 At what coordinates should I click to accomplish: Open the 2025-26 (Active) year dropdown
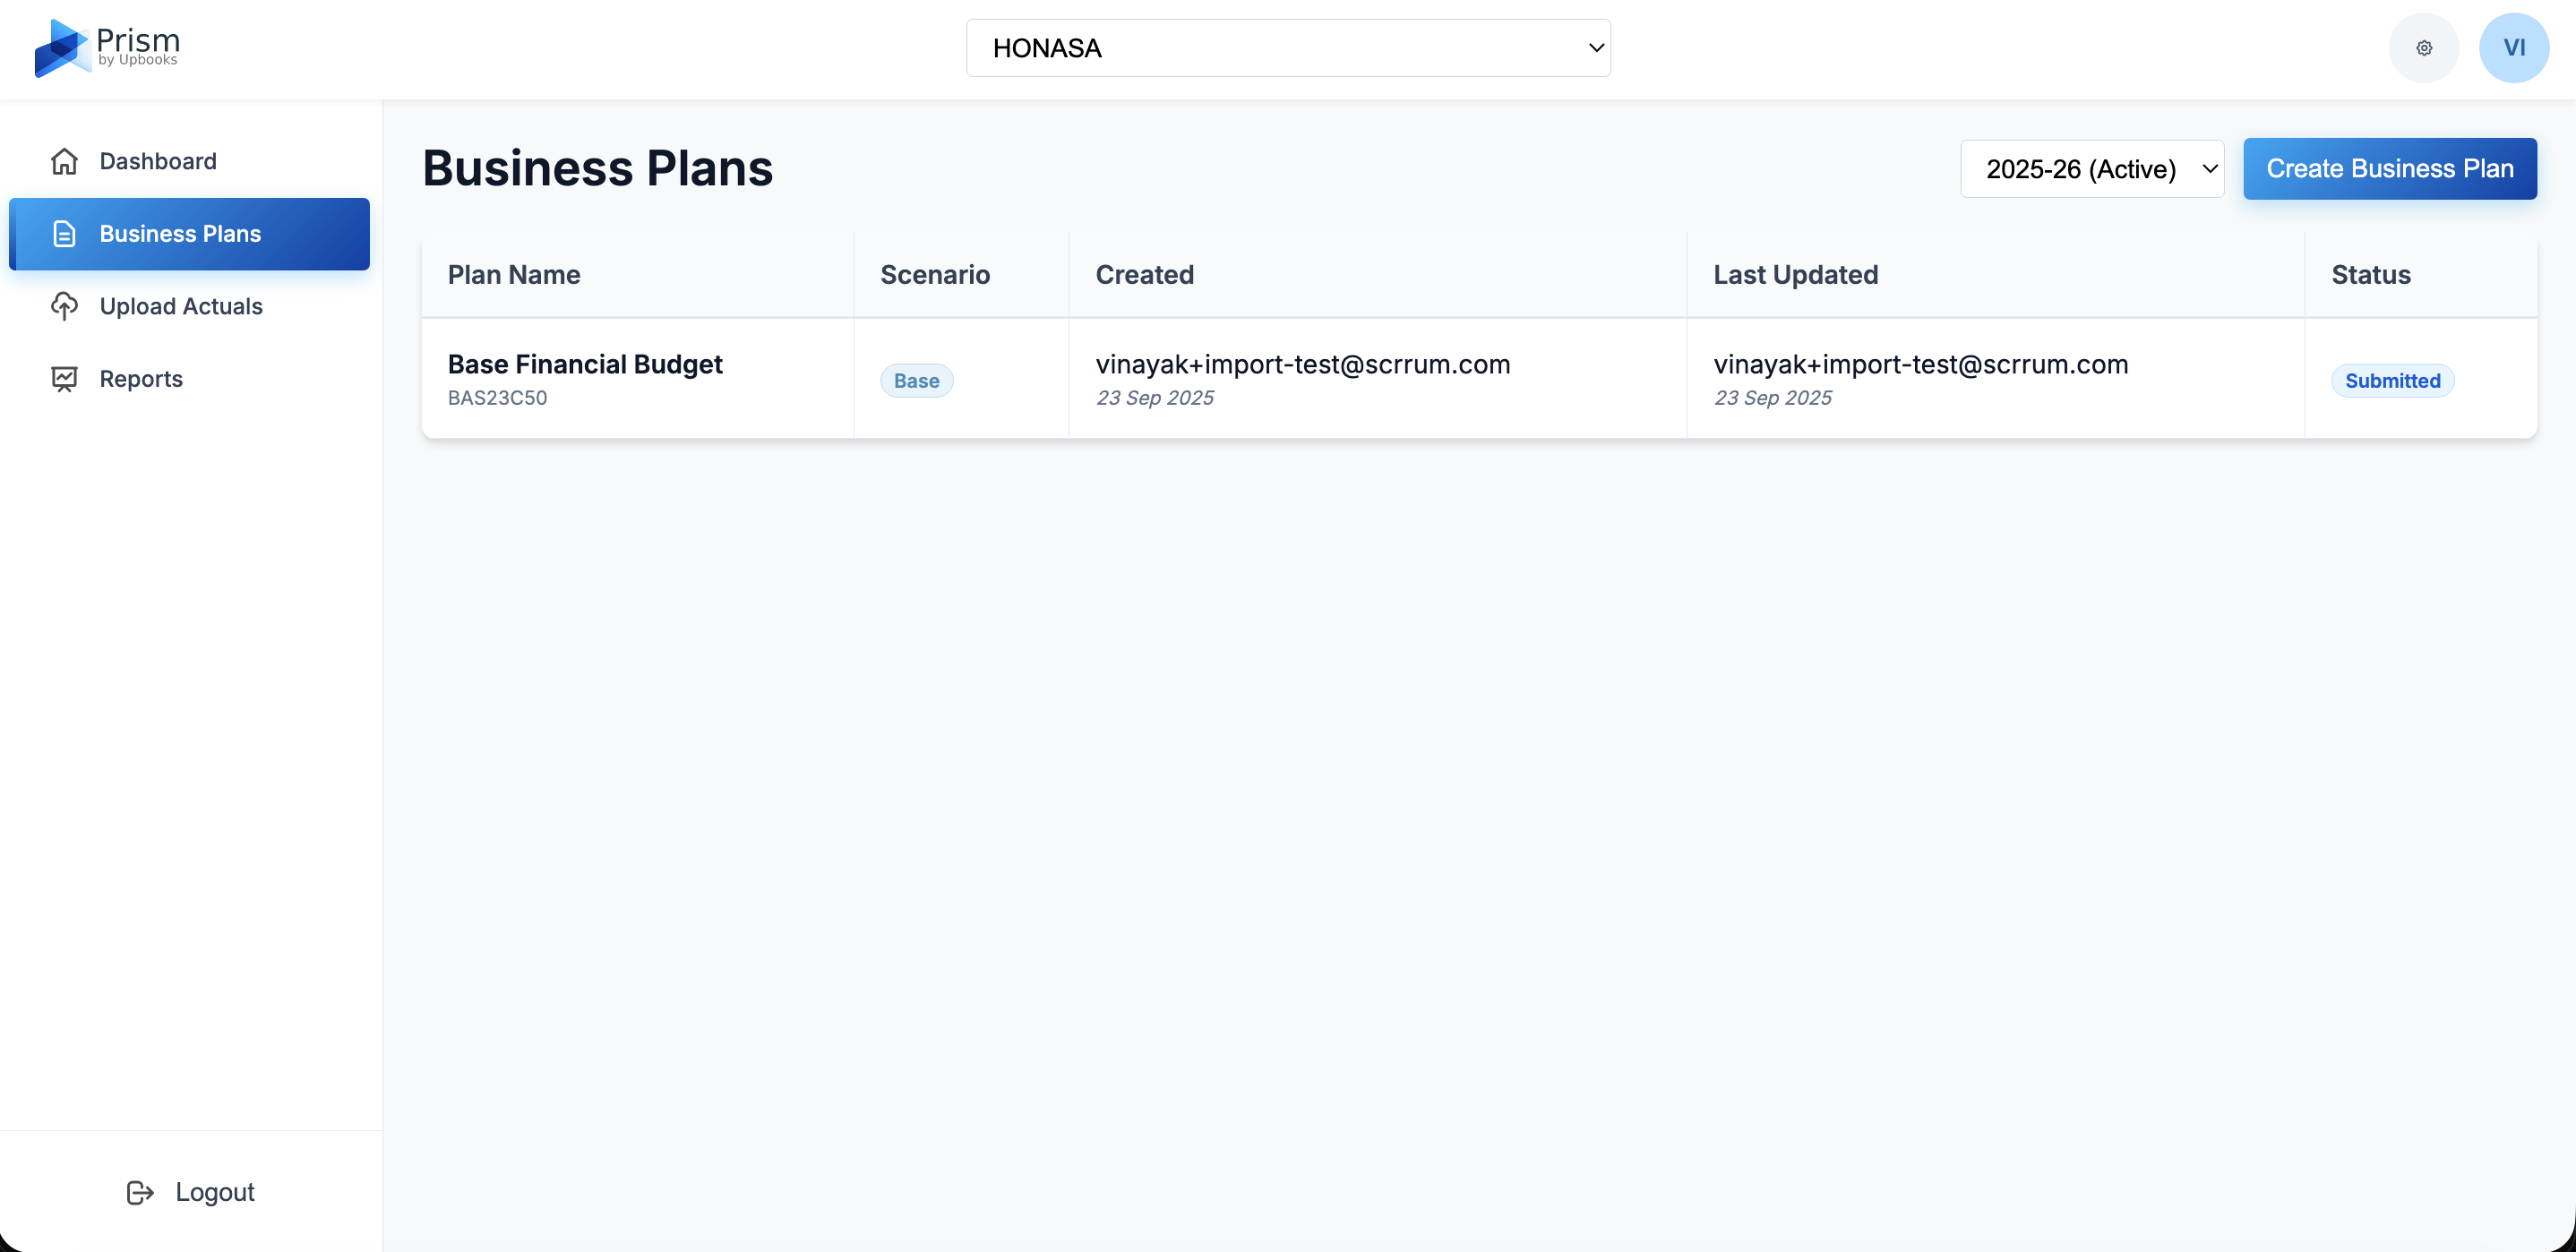click(x=2092, y=168)
